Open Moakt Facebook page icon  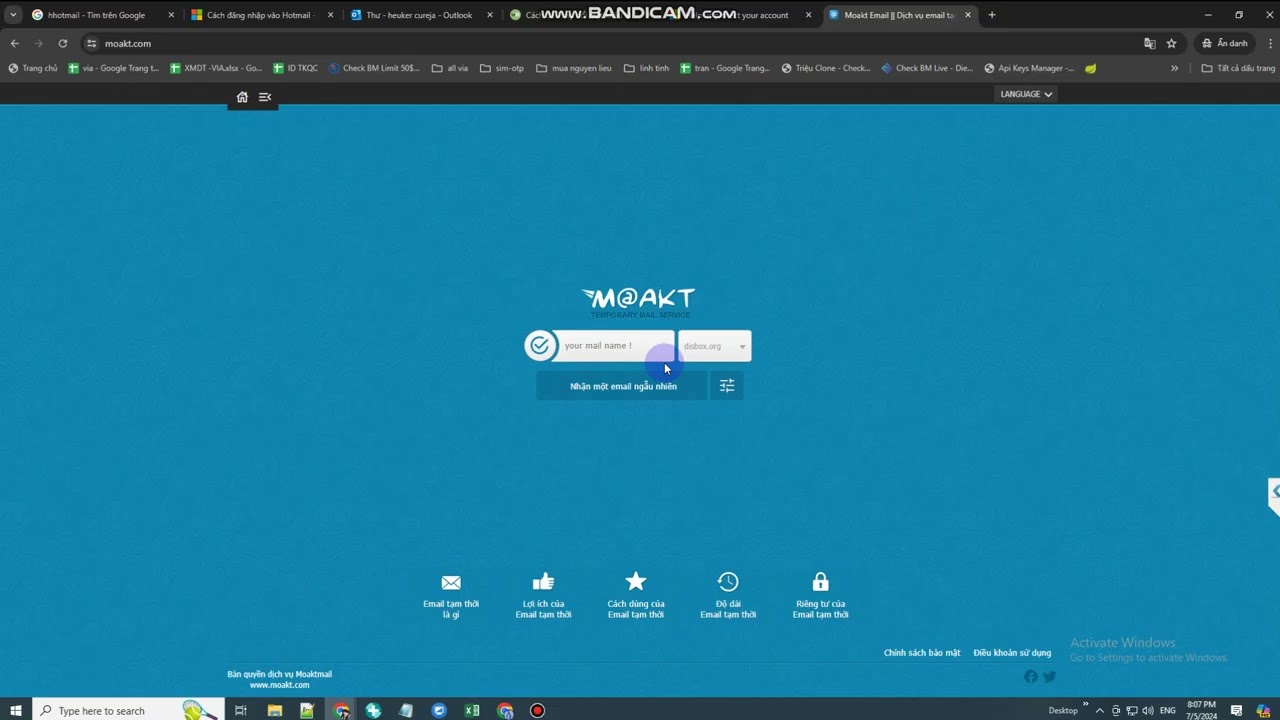pos(1031,677)
